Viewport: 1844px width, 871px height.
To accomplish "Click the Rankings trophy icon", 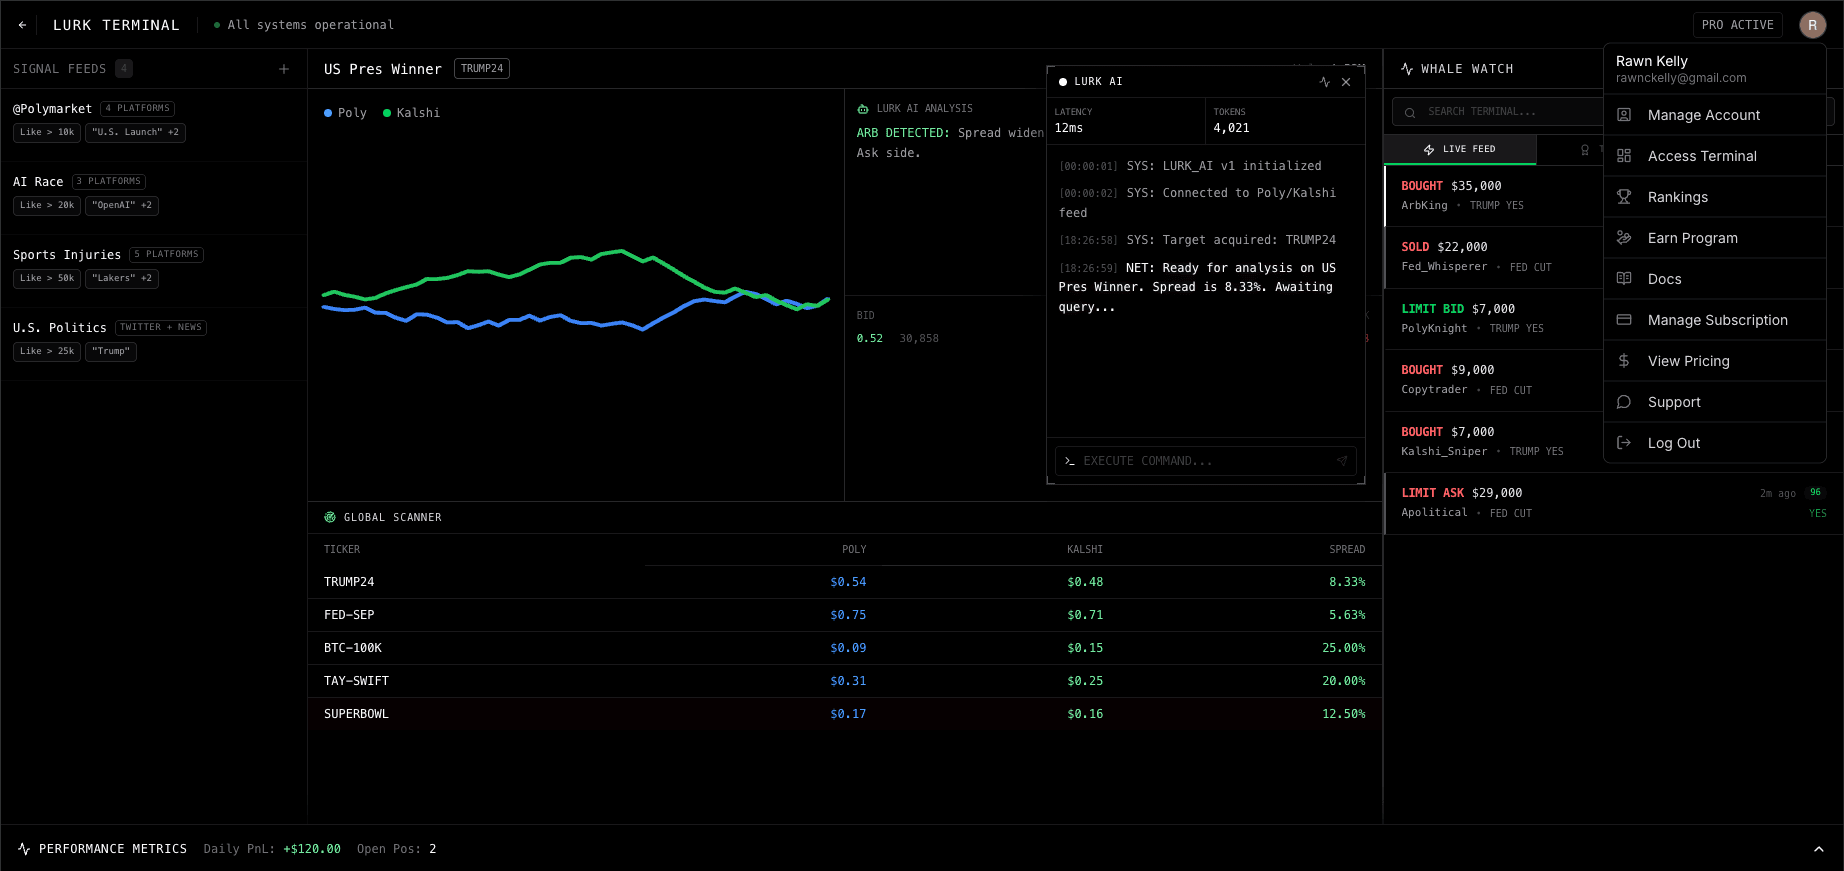I will [x=1624, y=197].
